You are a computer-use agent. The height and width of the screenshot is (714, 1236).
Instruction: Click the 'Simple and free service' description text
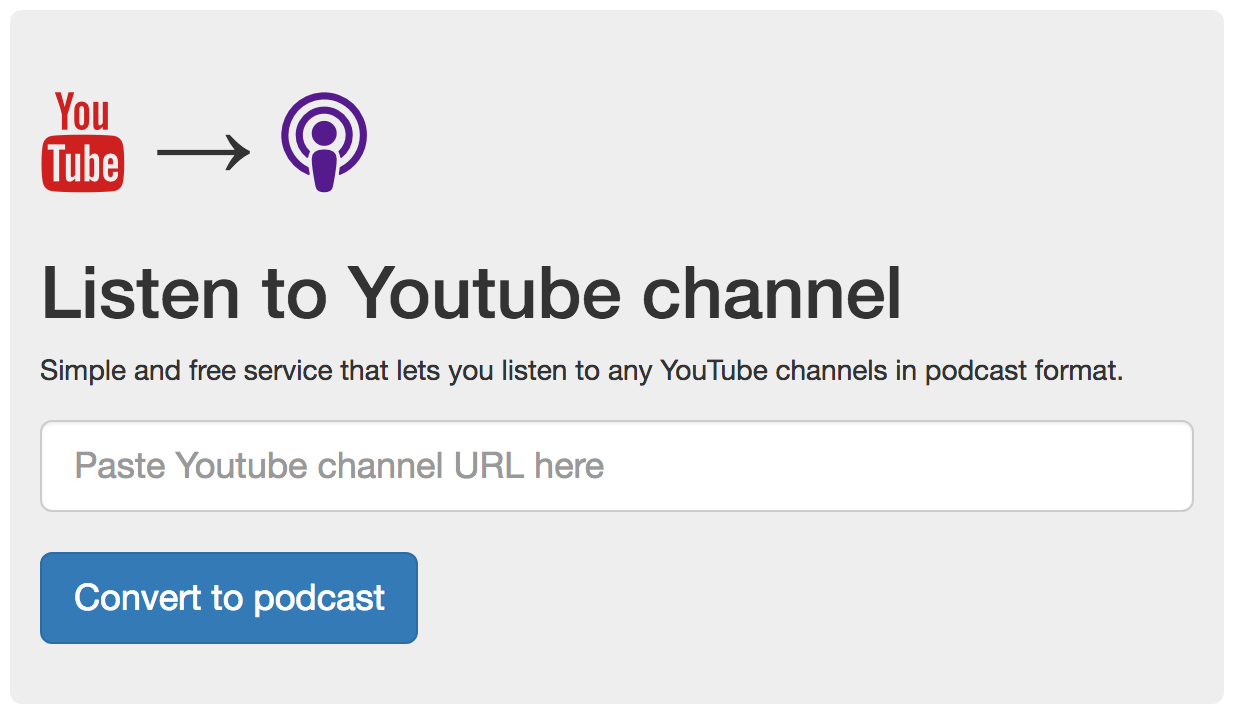click(582, 372)
